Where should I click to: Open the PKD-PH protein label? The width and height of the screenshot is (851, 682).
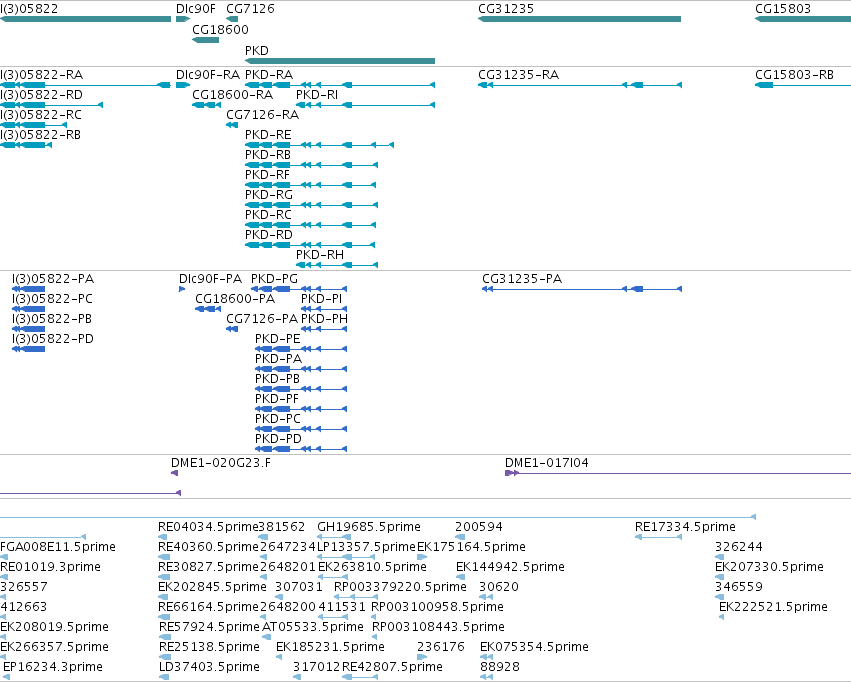pos(325,318)
